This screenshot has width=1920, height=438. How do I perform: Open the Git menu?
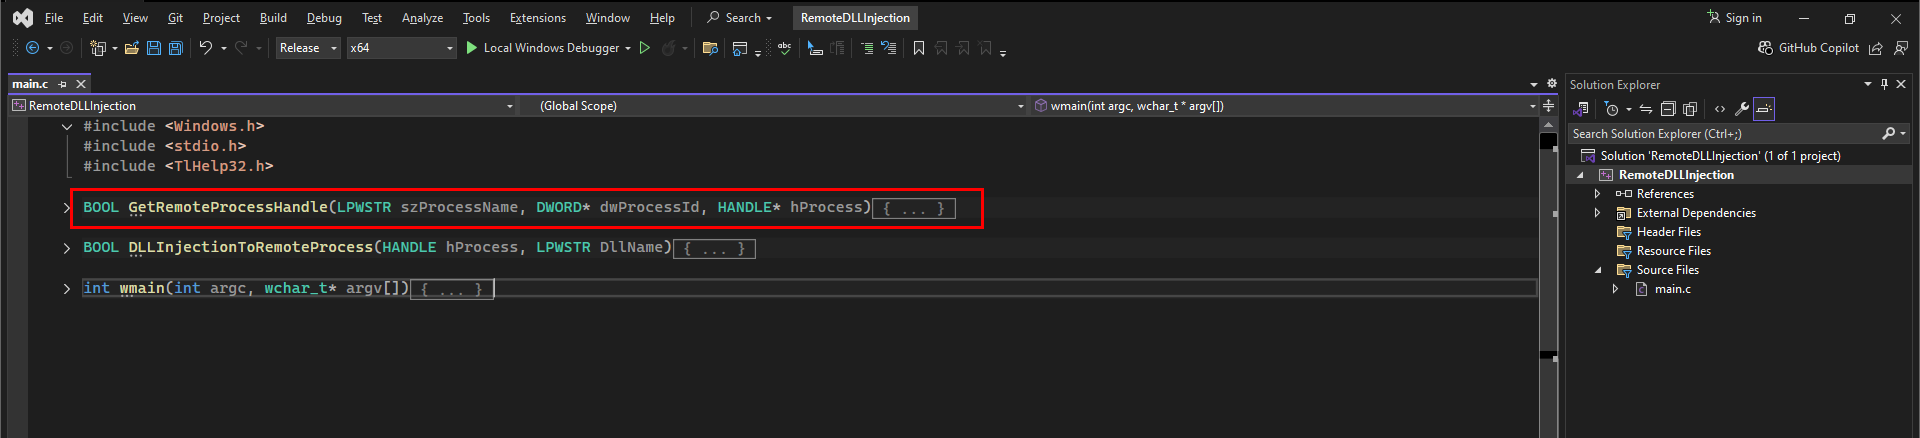click(175, 18)
